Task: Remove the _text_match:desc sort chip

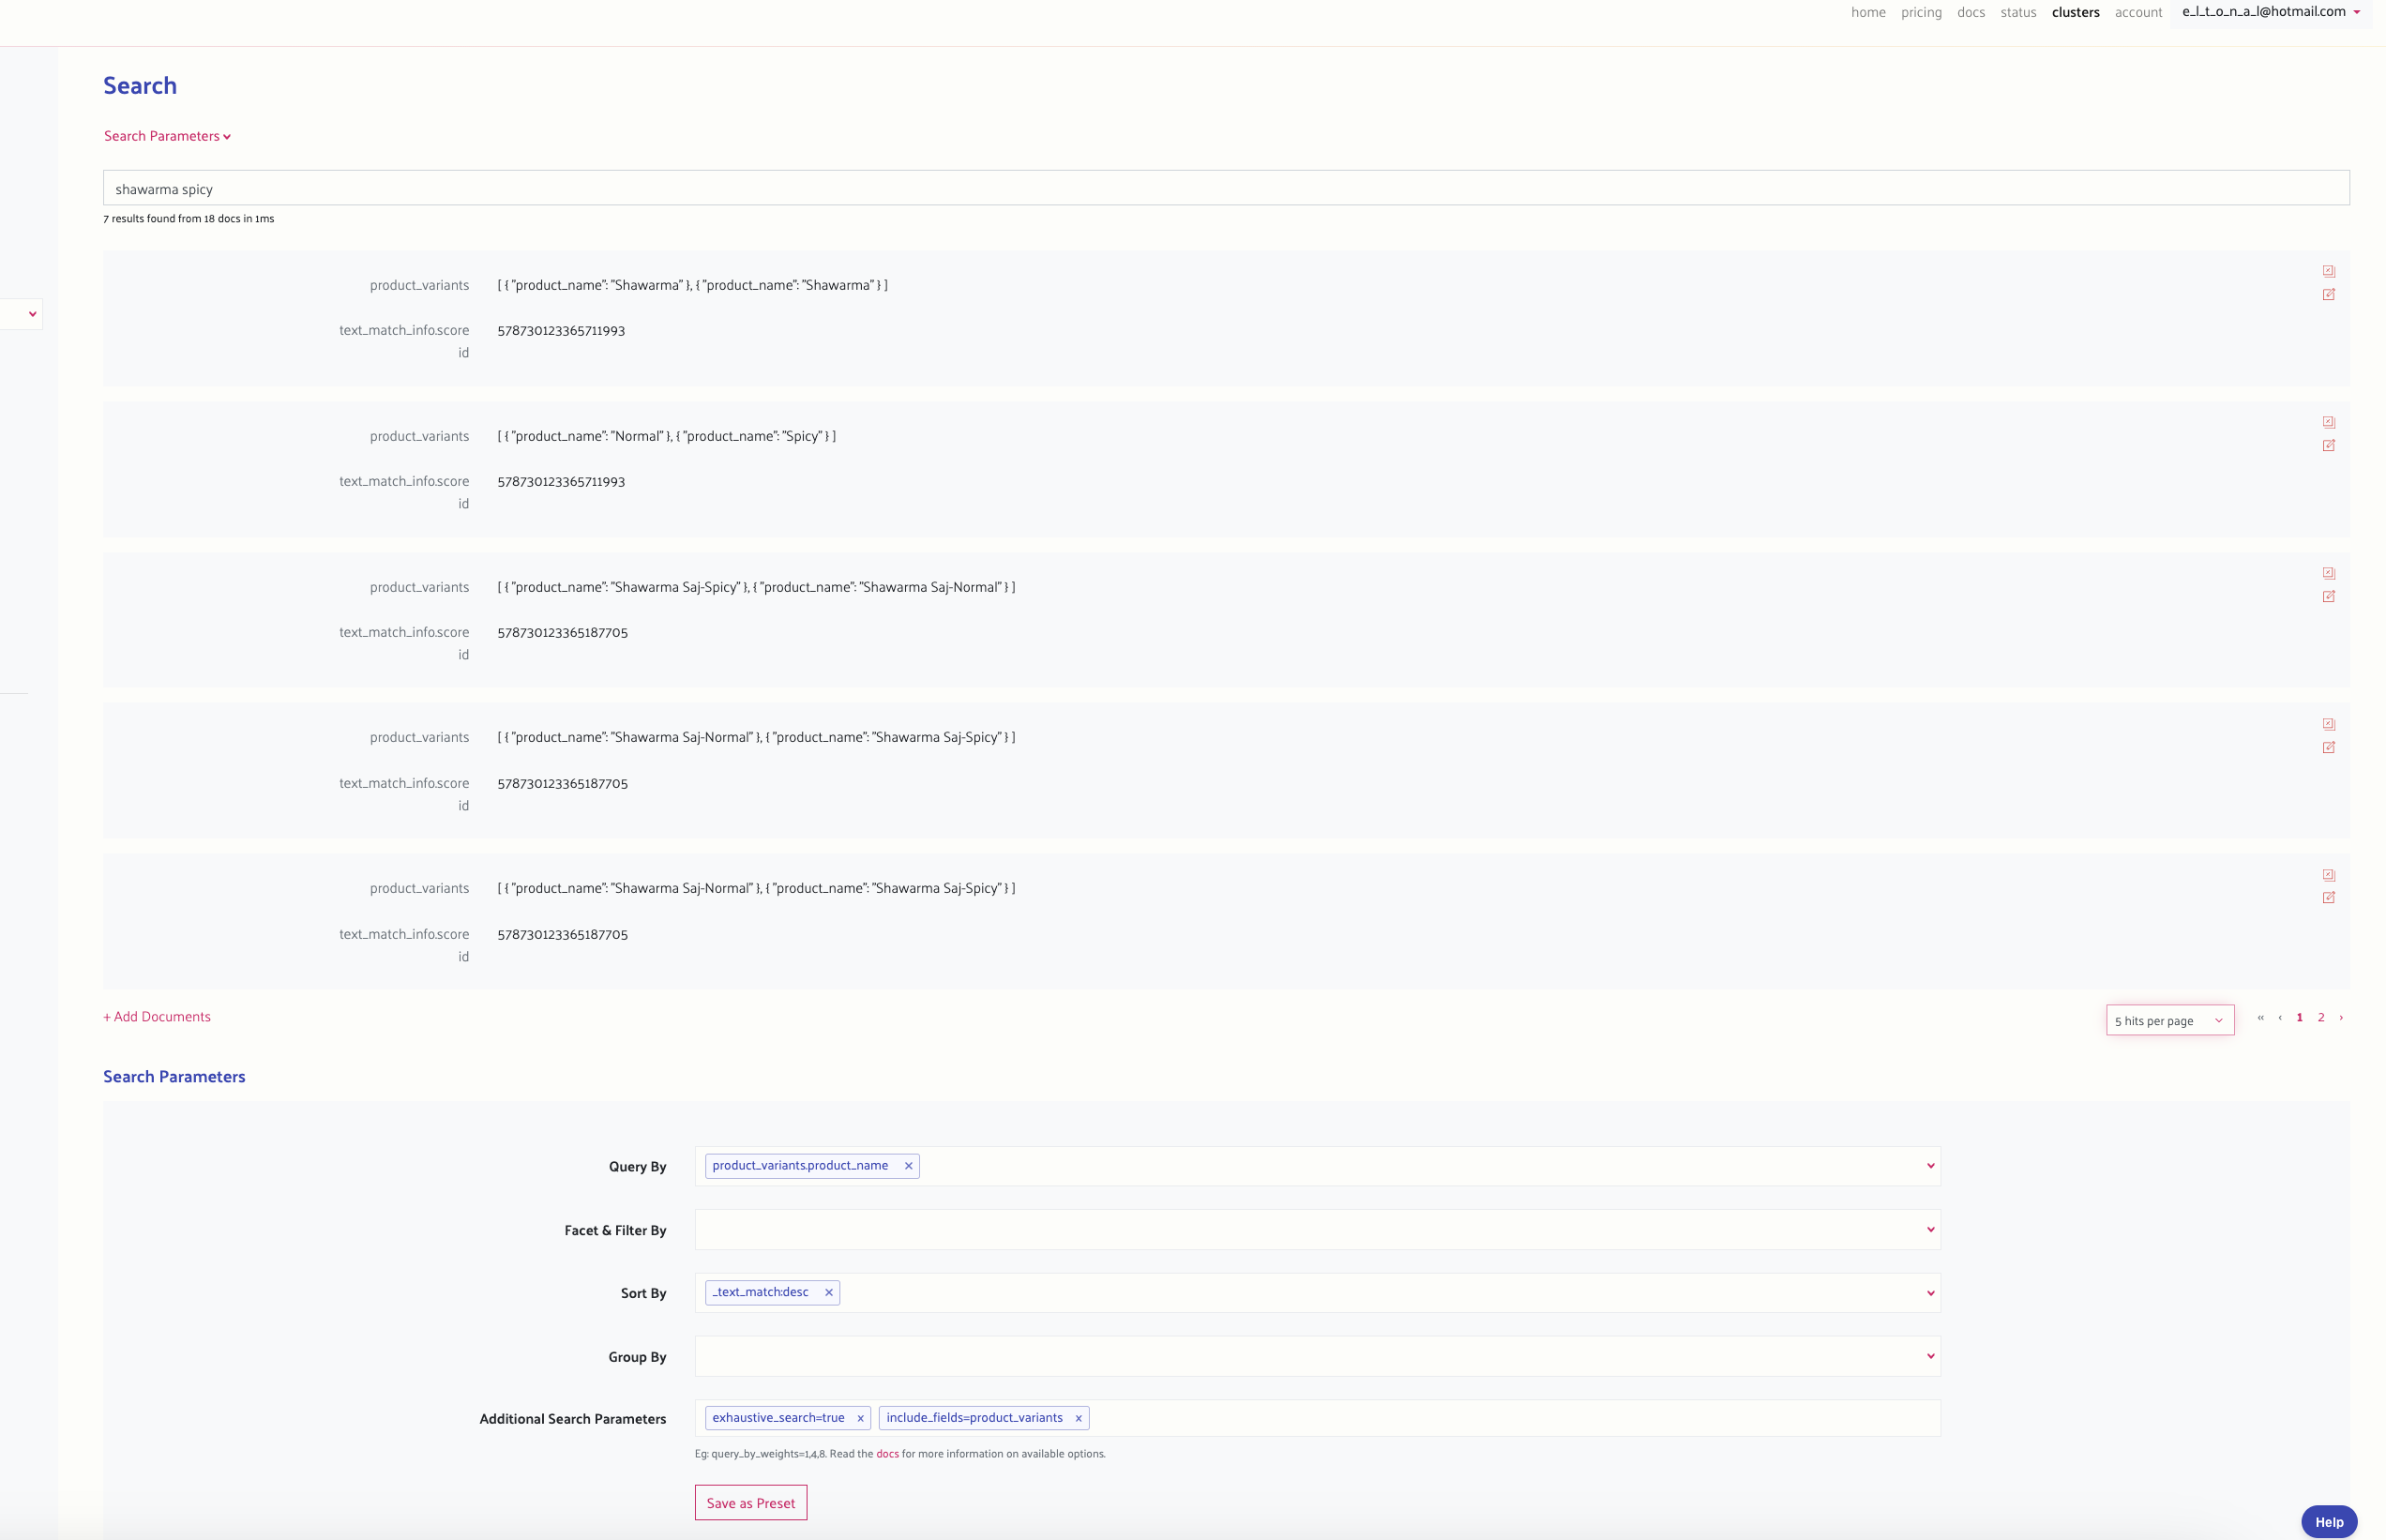Action: (828, 1292)
